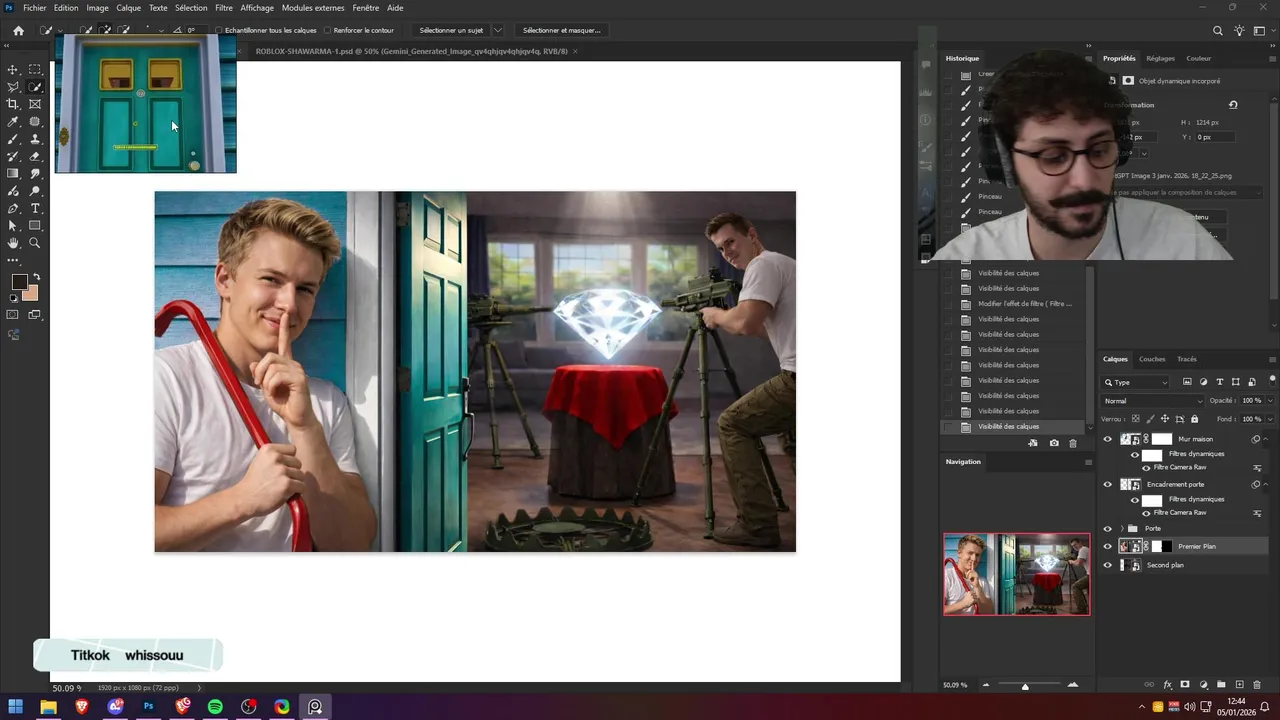Select the Move tool
Viewport: 1280px width, 720px height.
click(13, 69)
